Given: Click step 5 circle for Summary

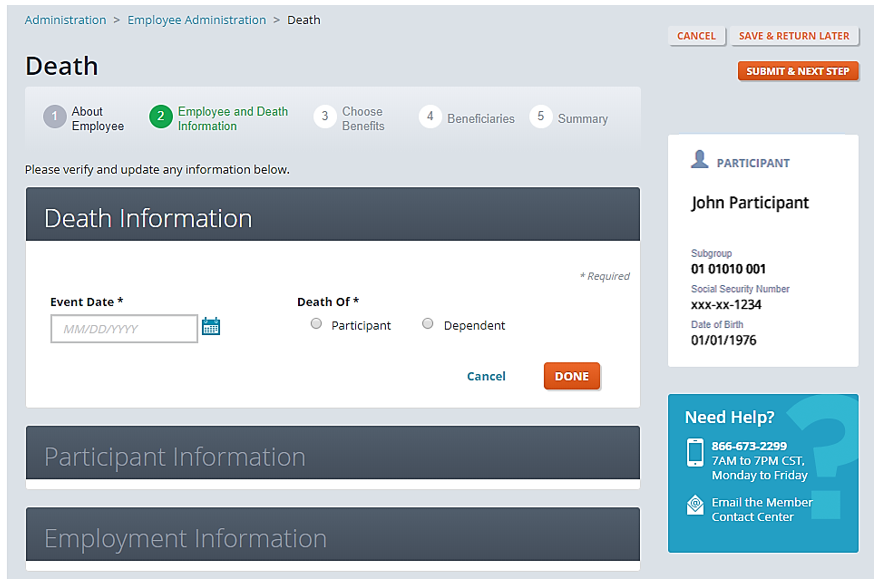Looking at the screenshot, I should coord(540,117).
